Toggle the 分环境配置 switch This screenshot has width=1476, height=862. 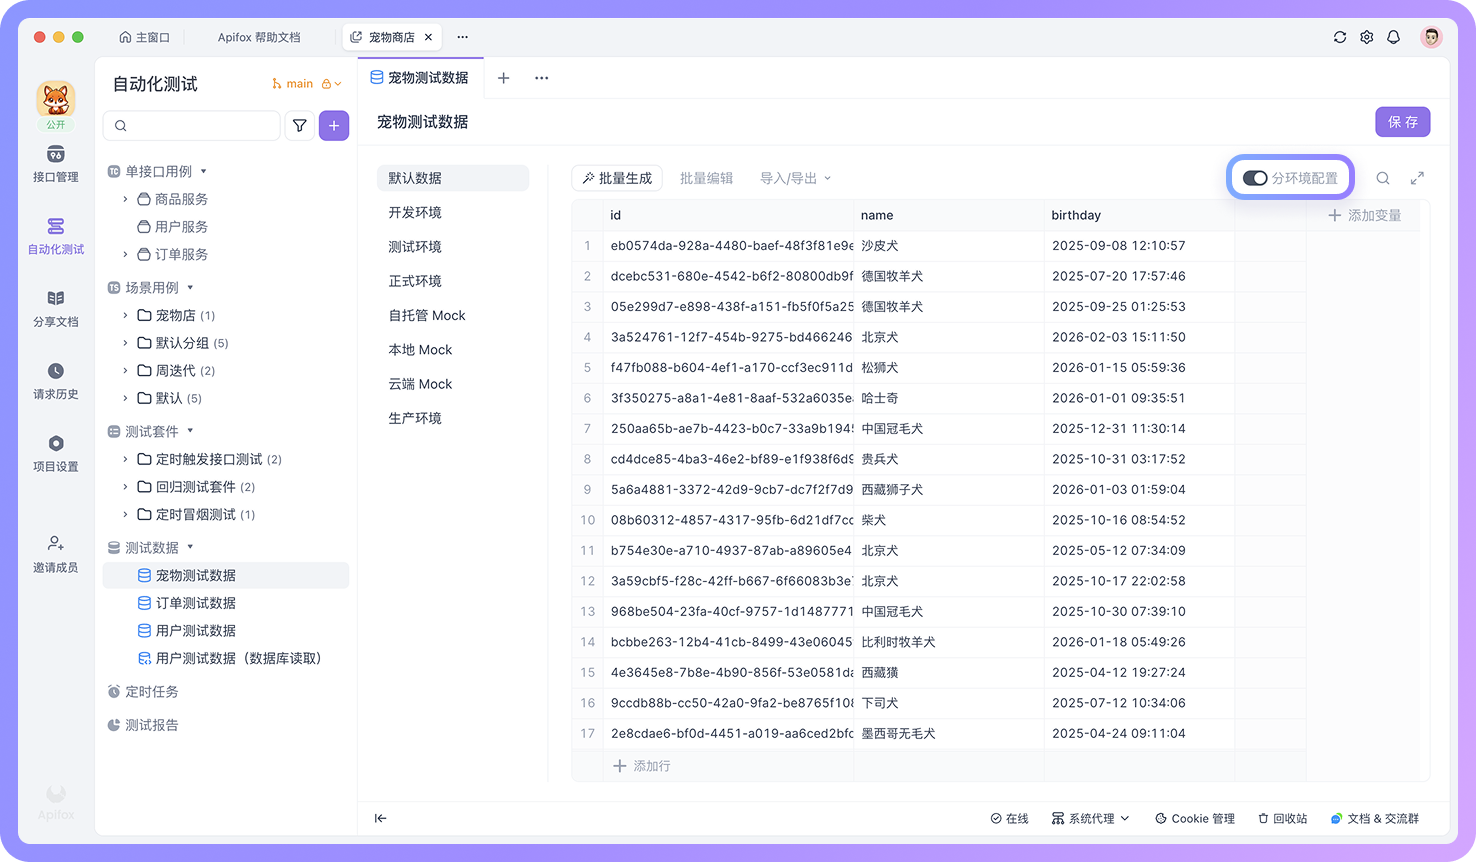point(1255,178)
